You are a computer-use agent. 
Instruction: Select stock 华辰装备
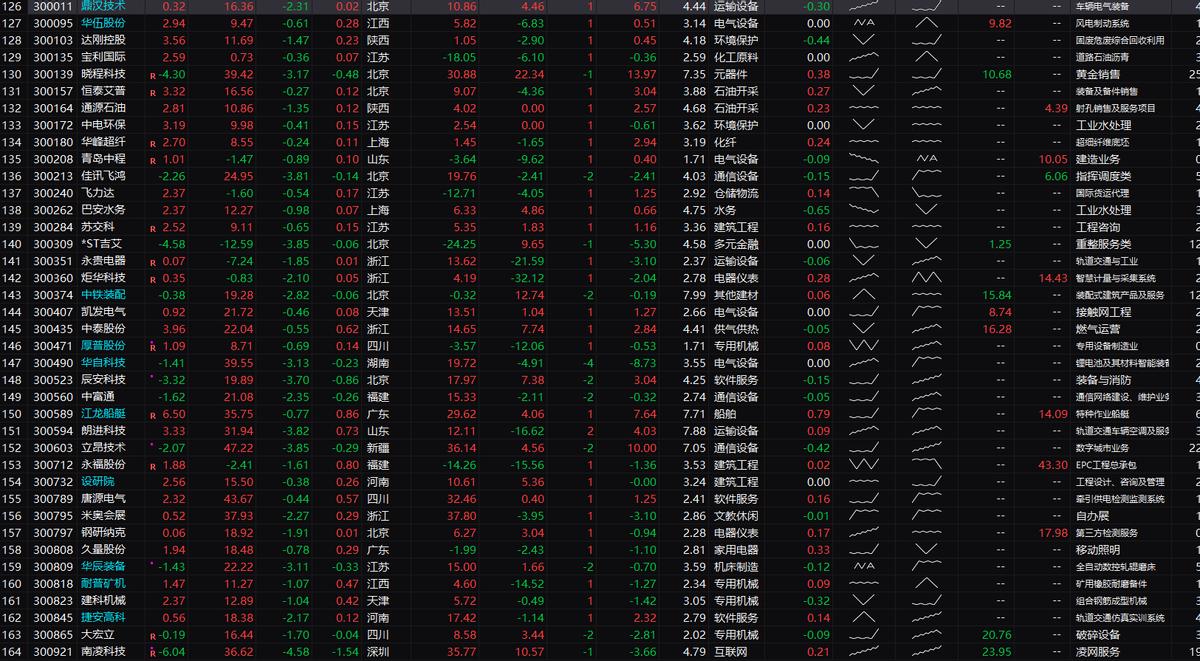point(103,567)
